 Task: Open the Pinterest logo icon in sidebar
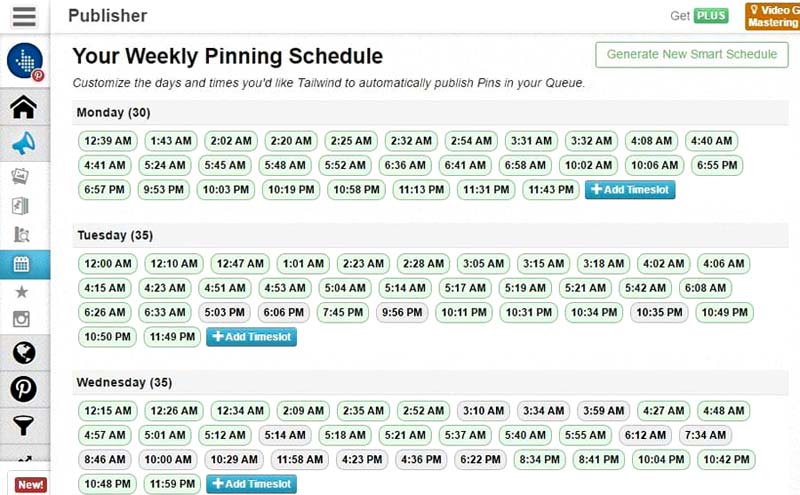23,389
